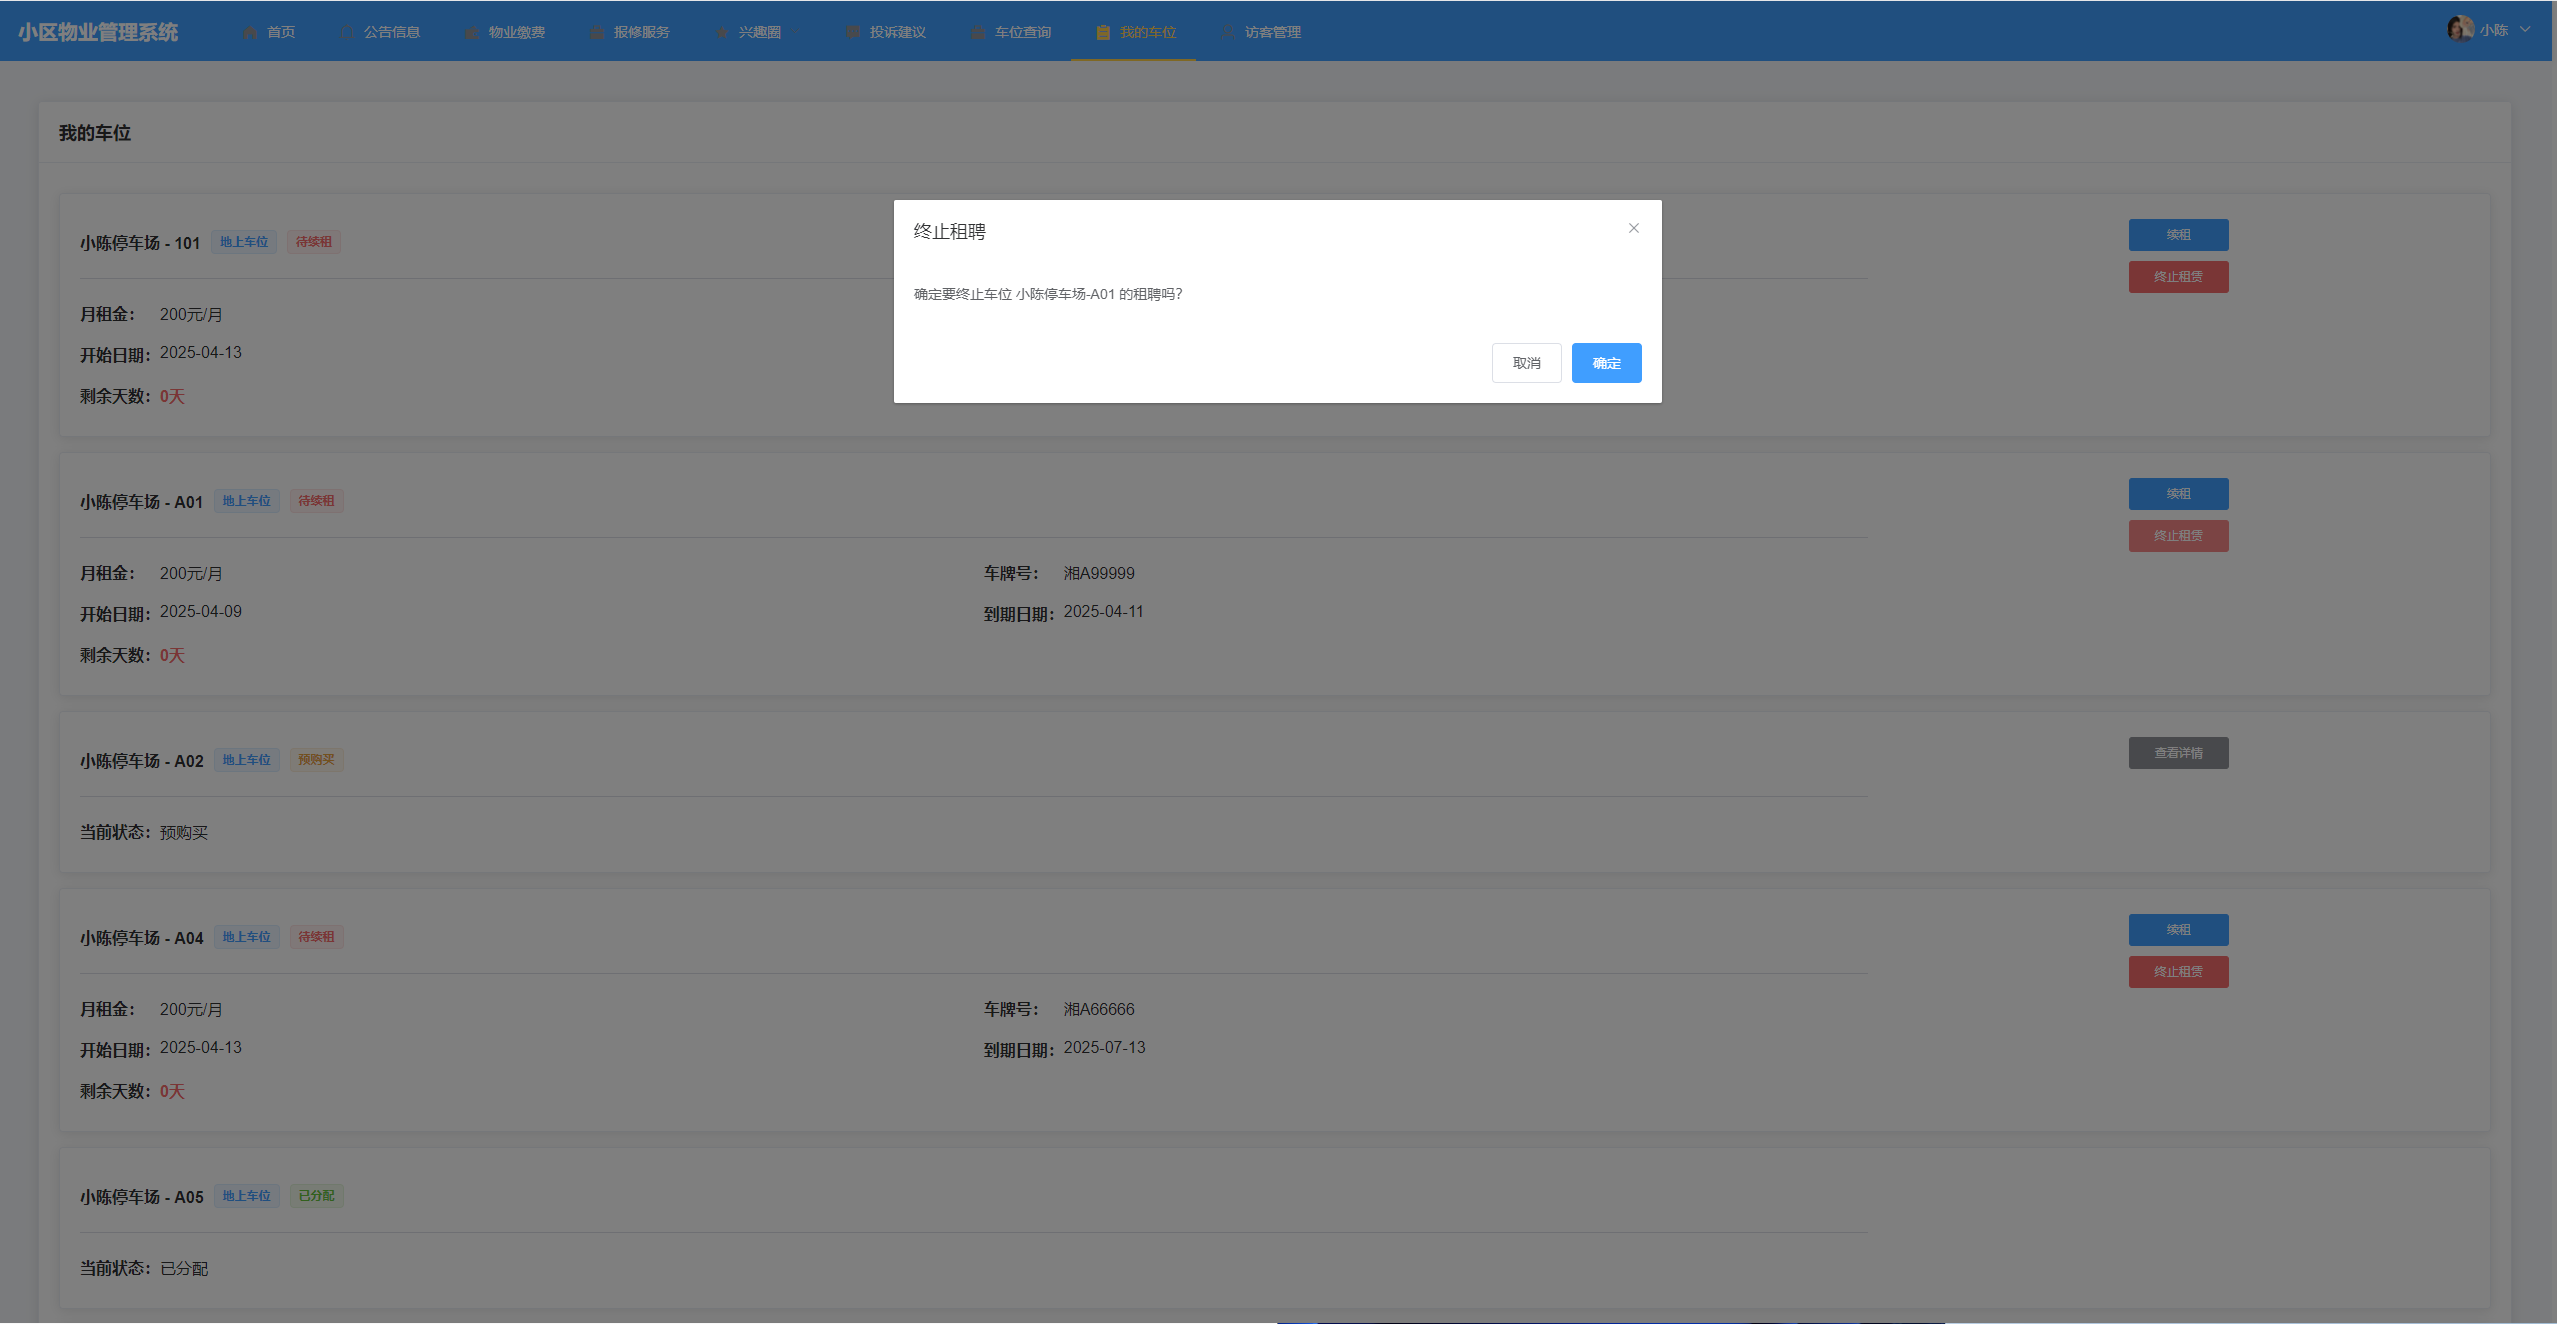Click the bell icon for 公告信息

347,33
